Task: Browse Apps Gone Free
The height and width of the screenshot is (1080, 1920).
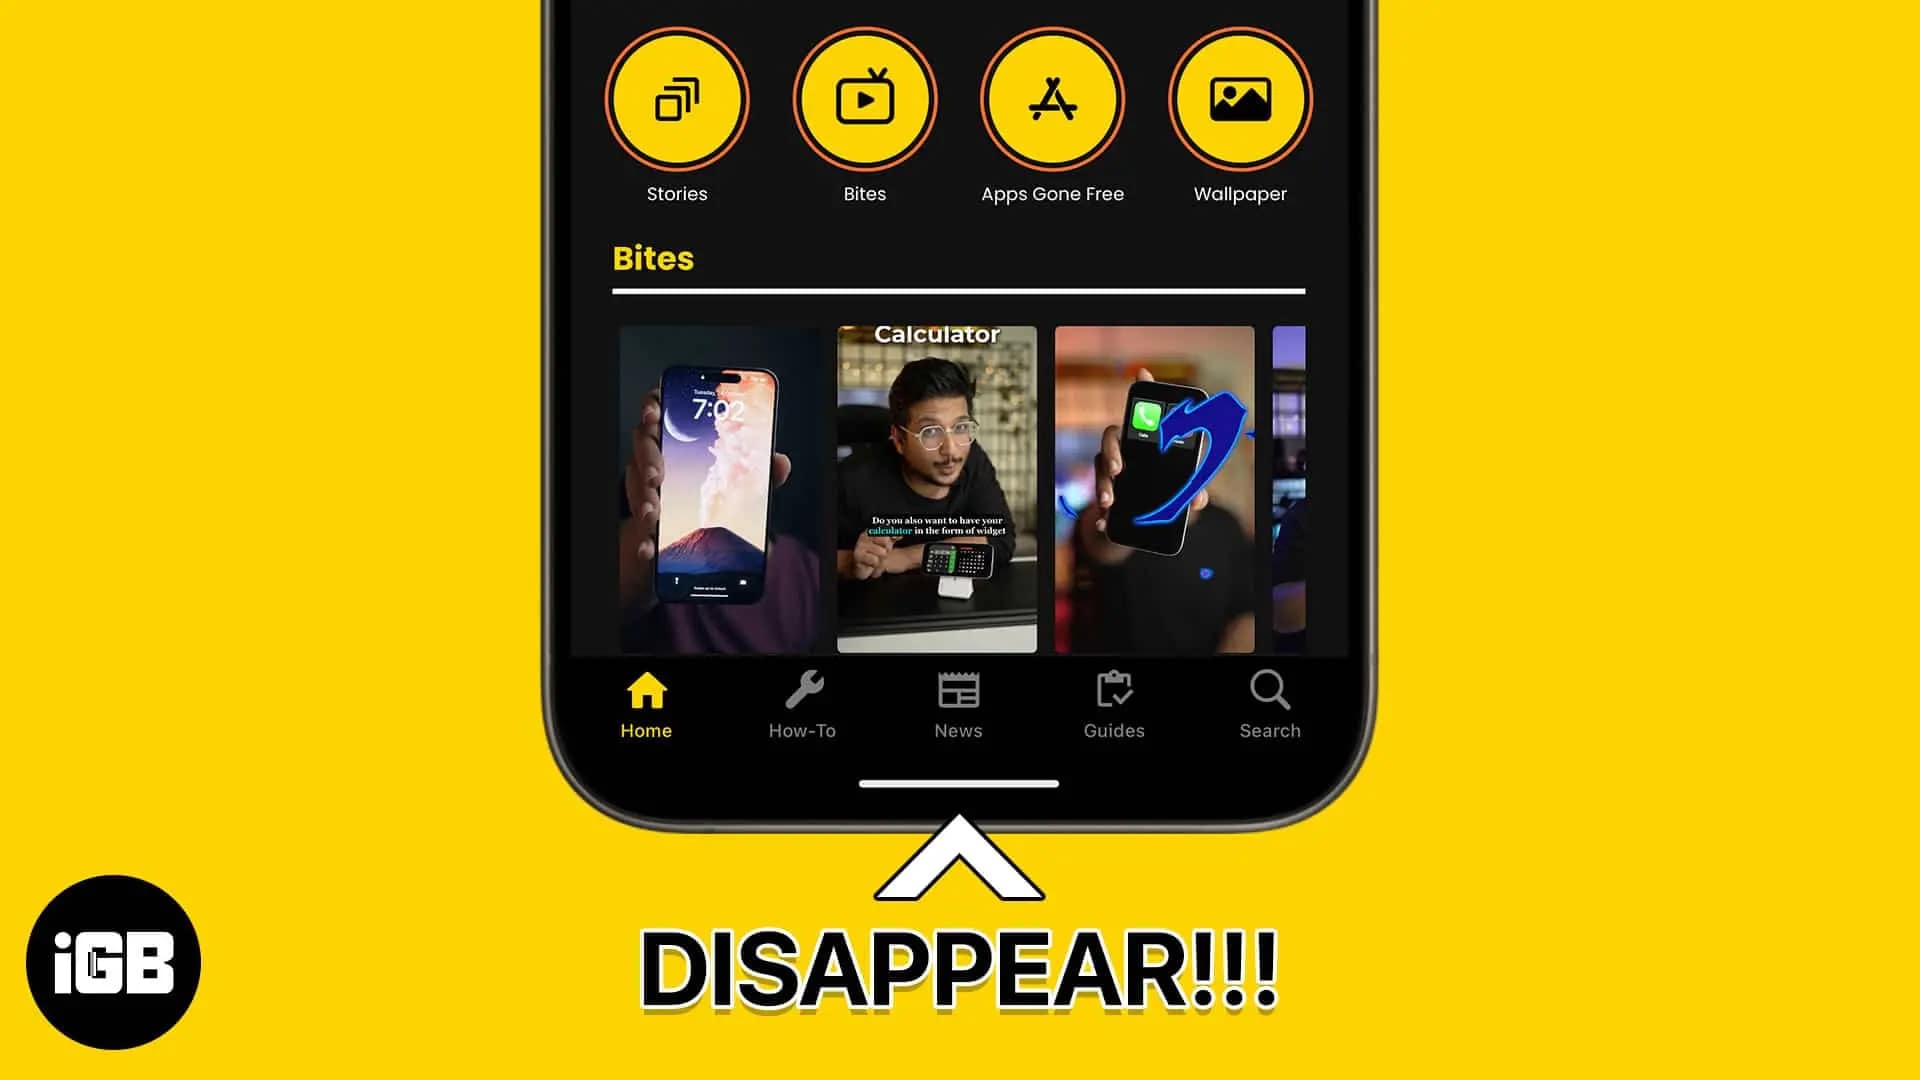Action: [x=1052, y=100]
